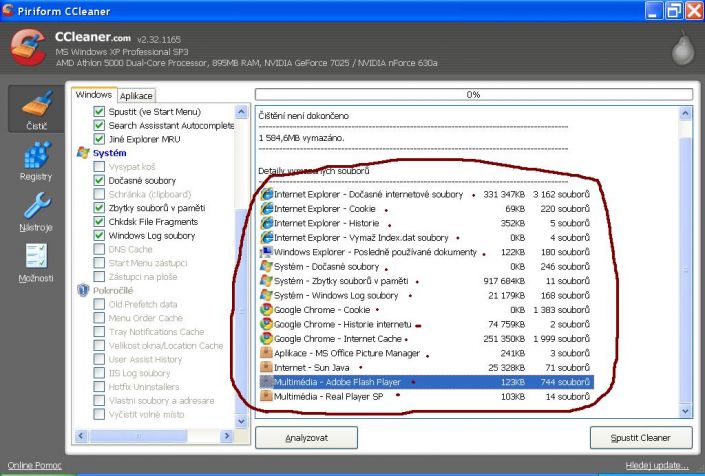
Task: Click box icon beside MS Office Picture Manager
Action: [x=267, y=353]
